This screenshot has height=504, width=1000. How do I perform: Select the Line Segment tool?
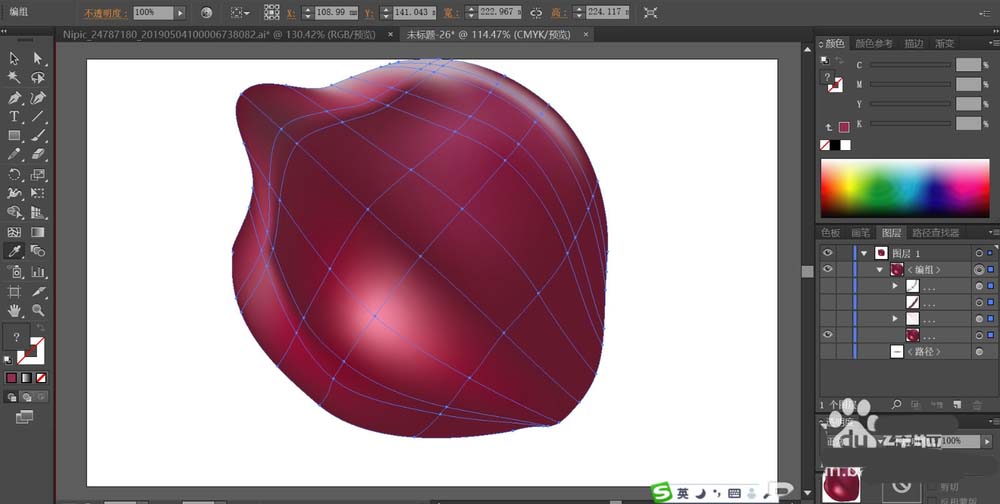point(38,117)
